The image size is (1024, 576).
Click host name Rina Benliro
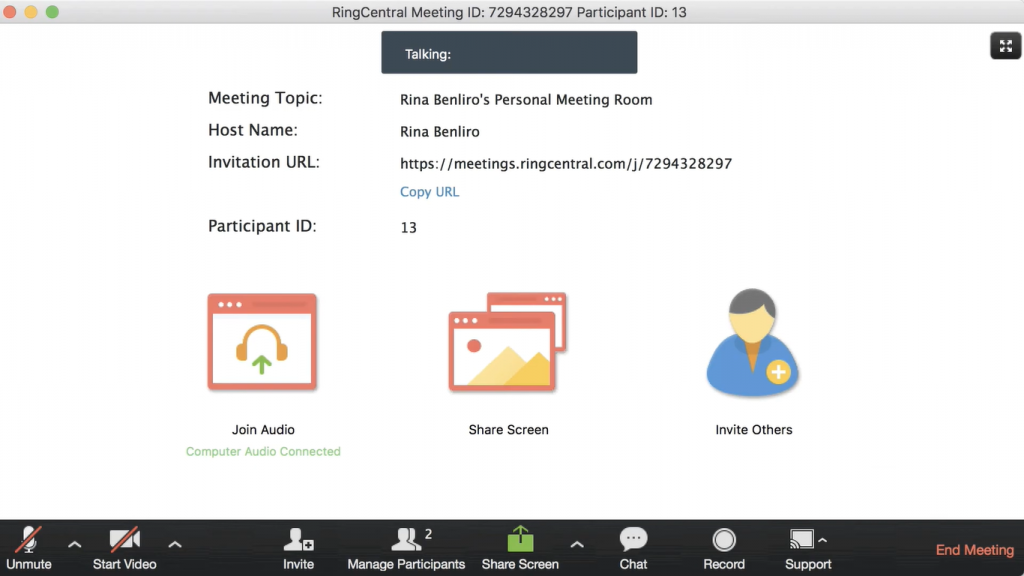[x=440, y=132]
